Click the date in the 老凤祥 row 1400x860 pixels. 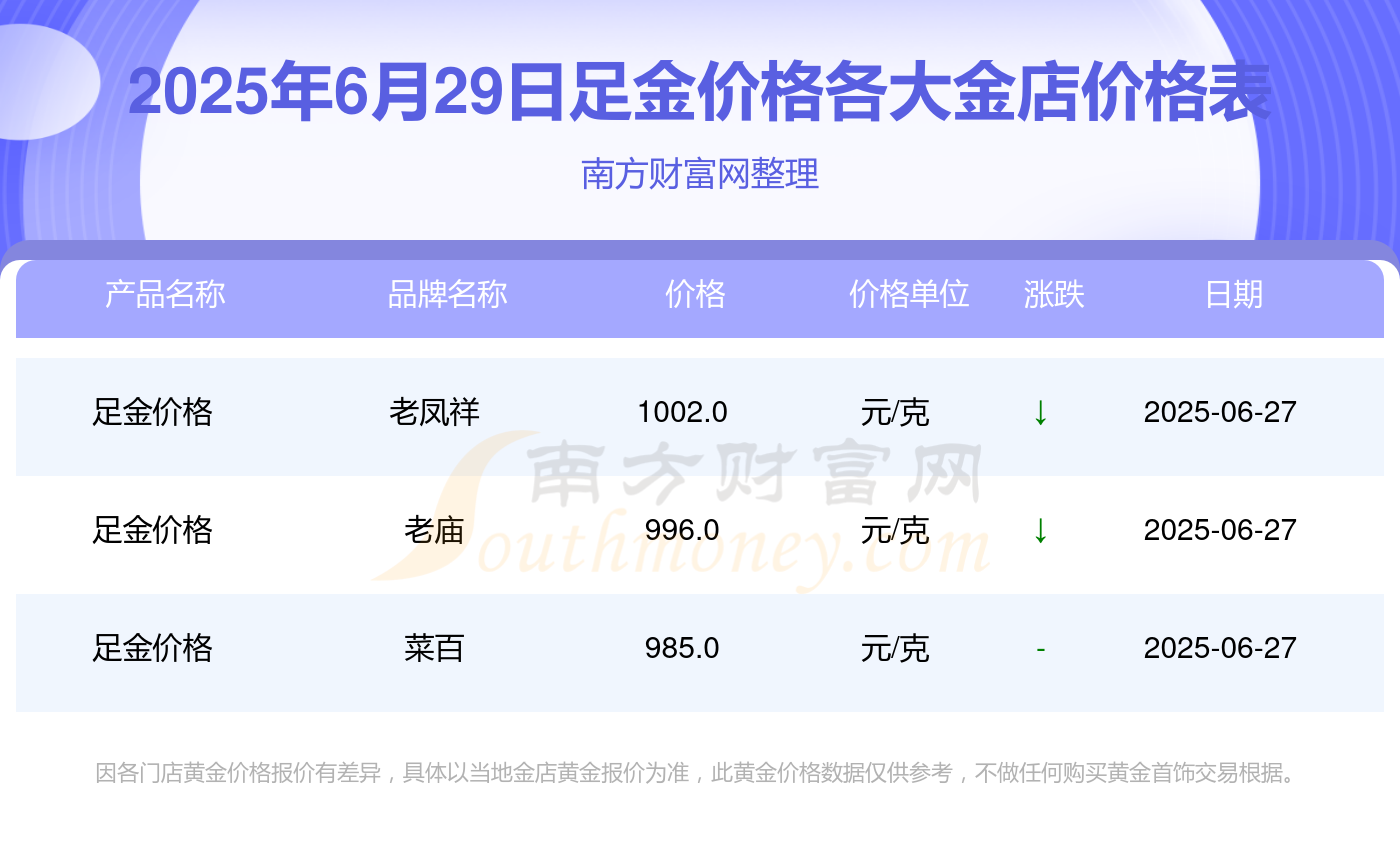tap(1220, 412)
